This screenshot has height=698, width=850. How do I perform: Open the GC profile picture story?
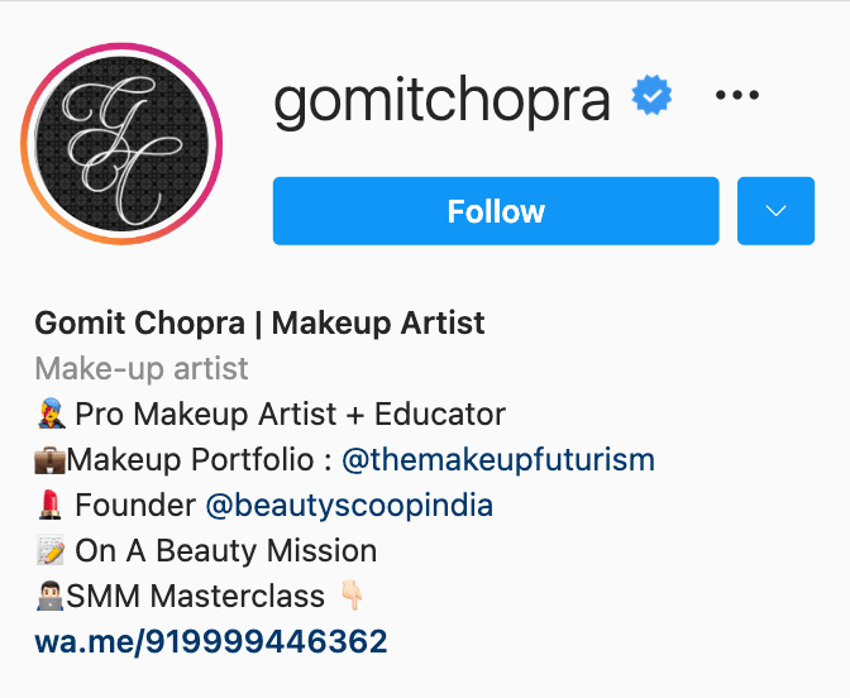click(x=121, y=144)
